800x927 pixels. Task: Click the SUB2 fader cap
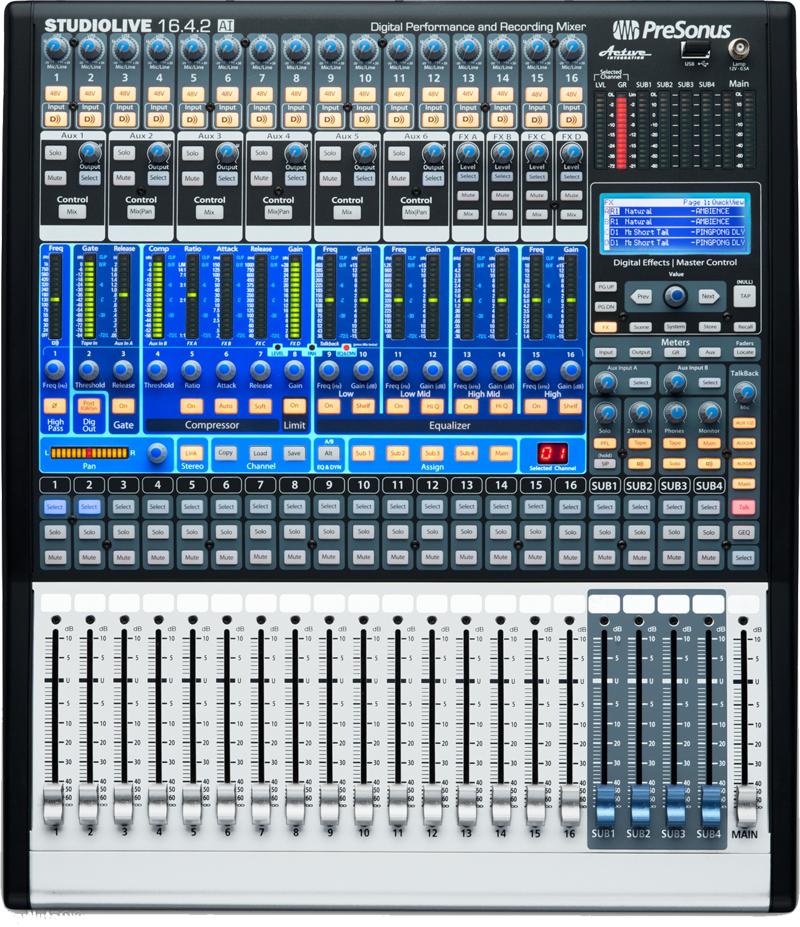(x=639, y=805)
